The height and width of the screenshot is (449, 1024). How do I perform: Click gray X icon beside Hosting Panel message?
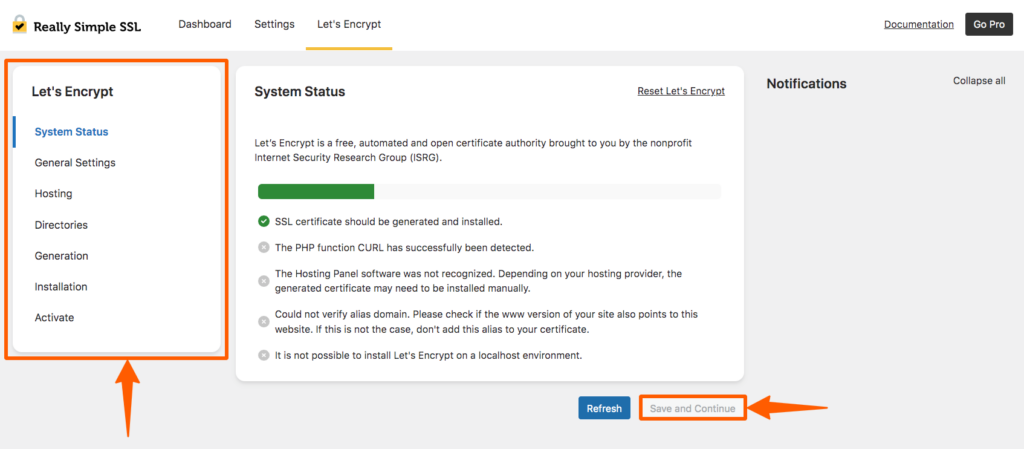coord(264,281)
